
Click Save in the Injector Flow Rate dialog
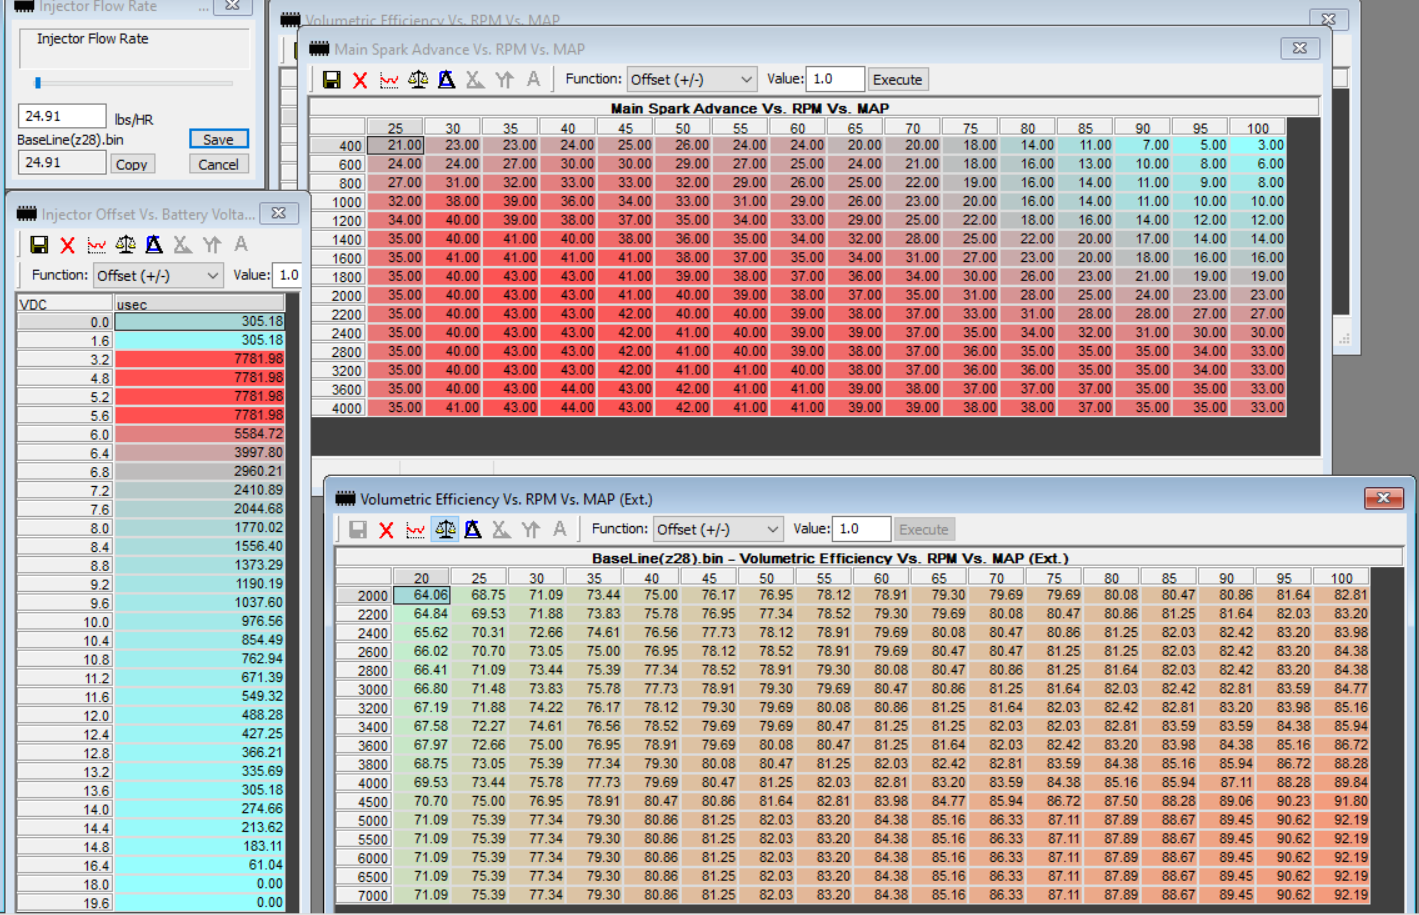pyautogui.click(x=218, y=139)
